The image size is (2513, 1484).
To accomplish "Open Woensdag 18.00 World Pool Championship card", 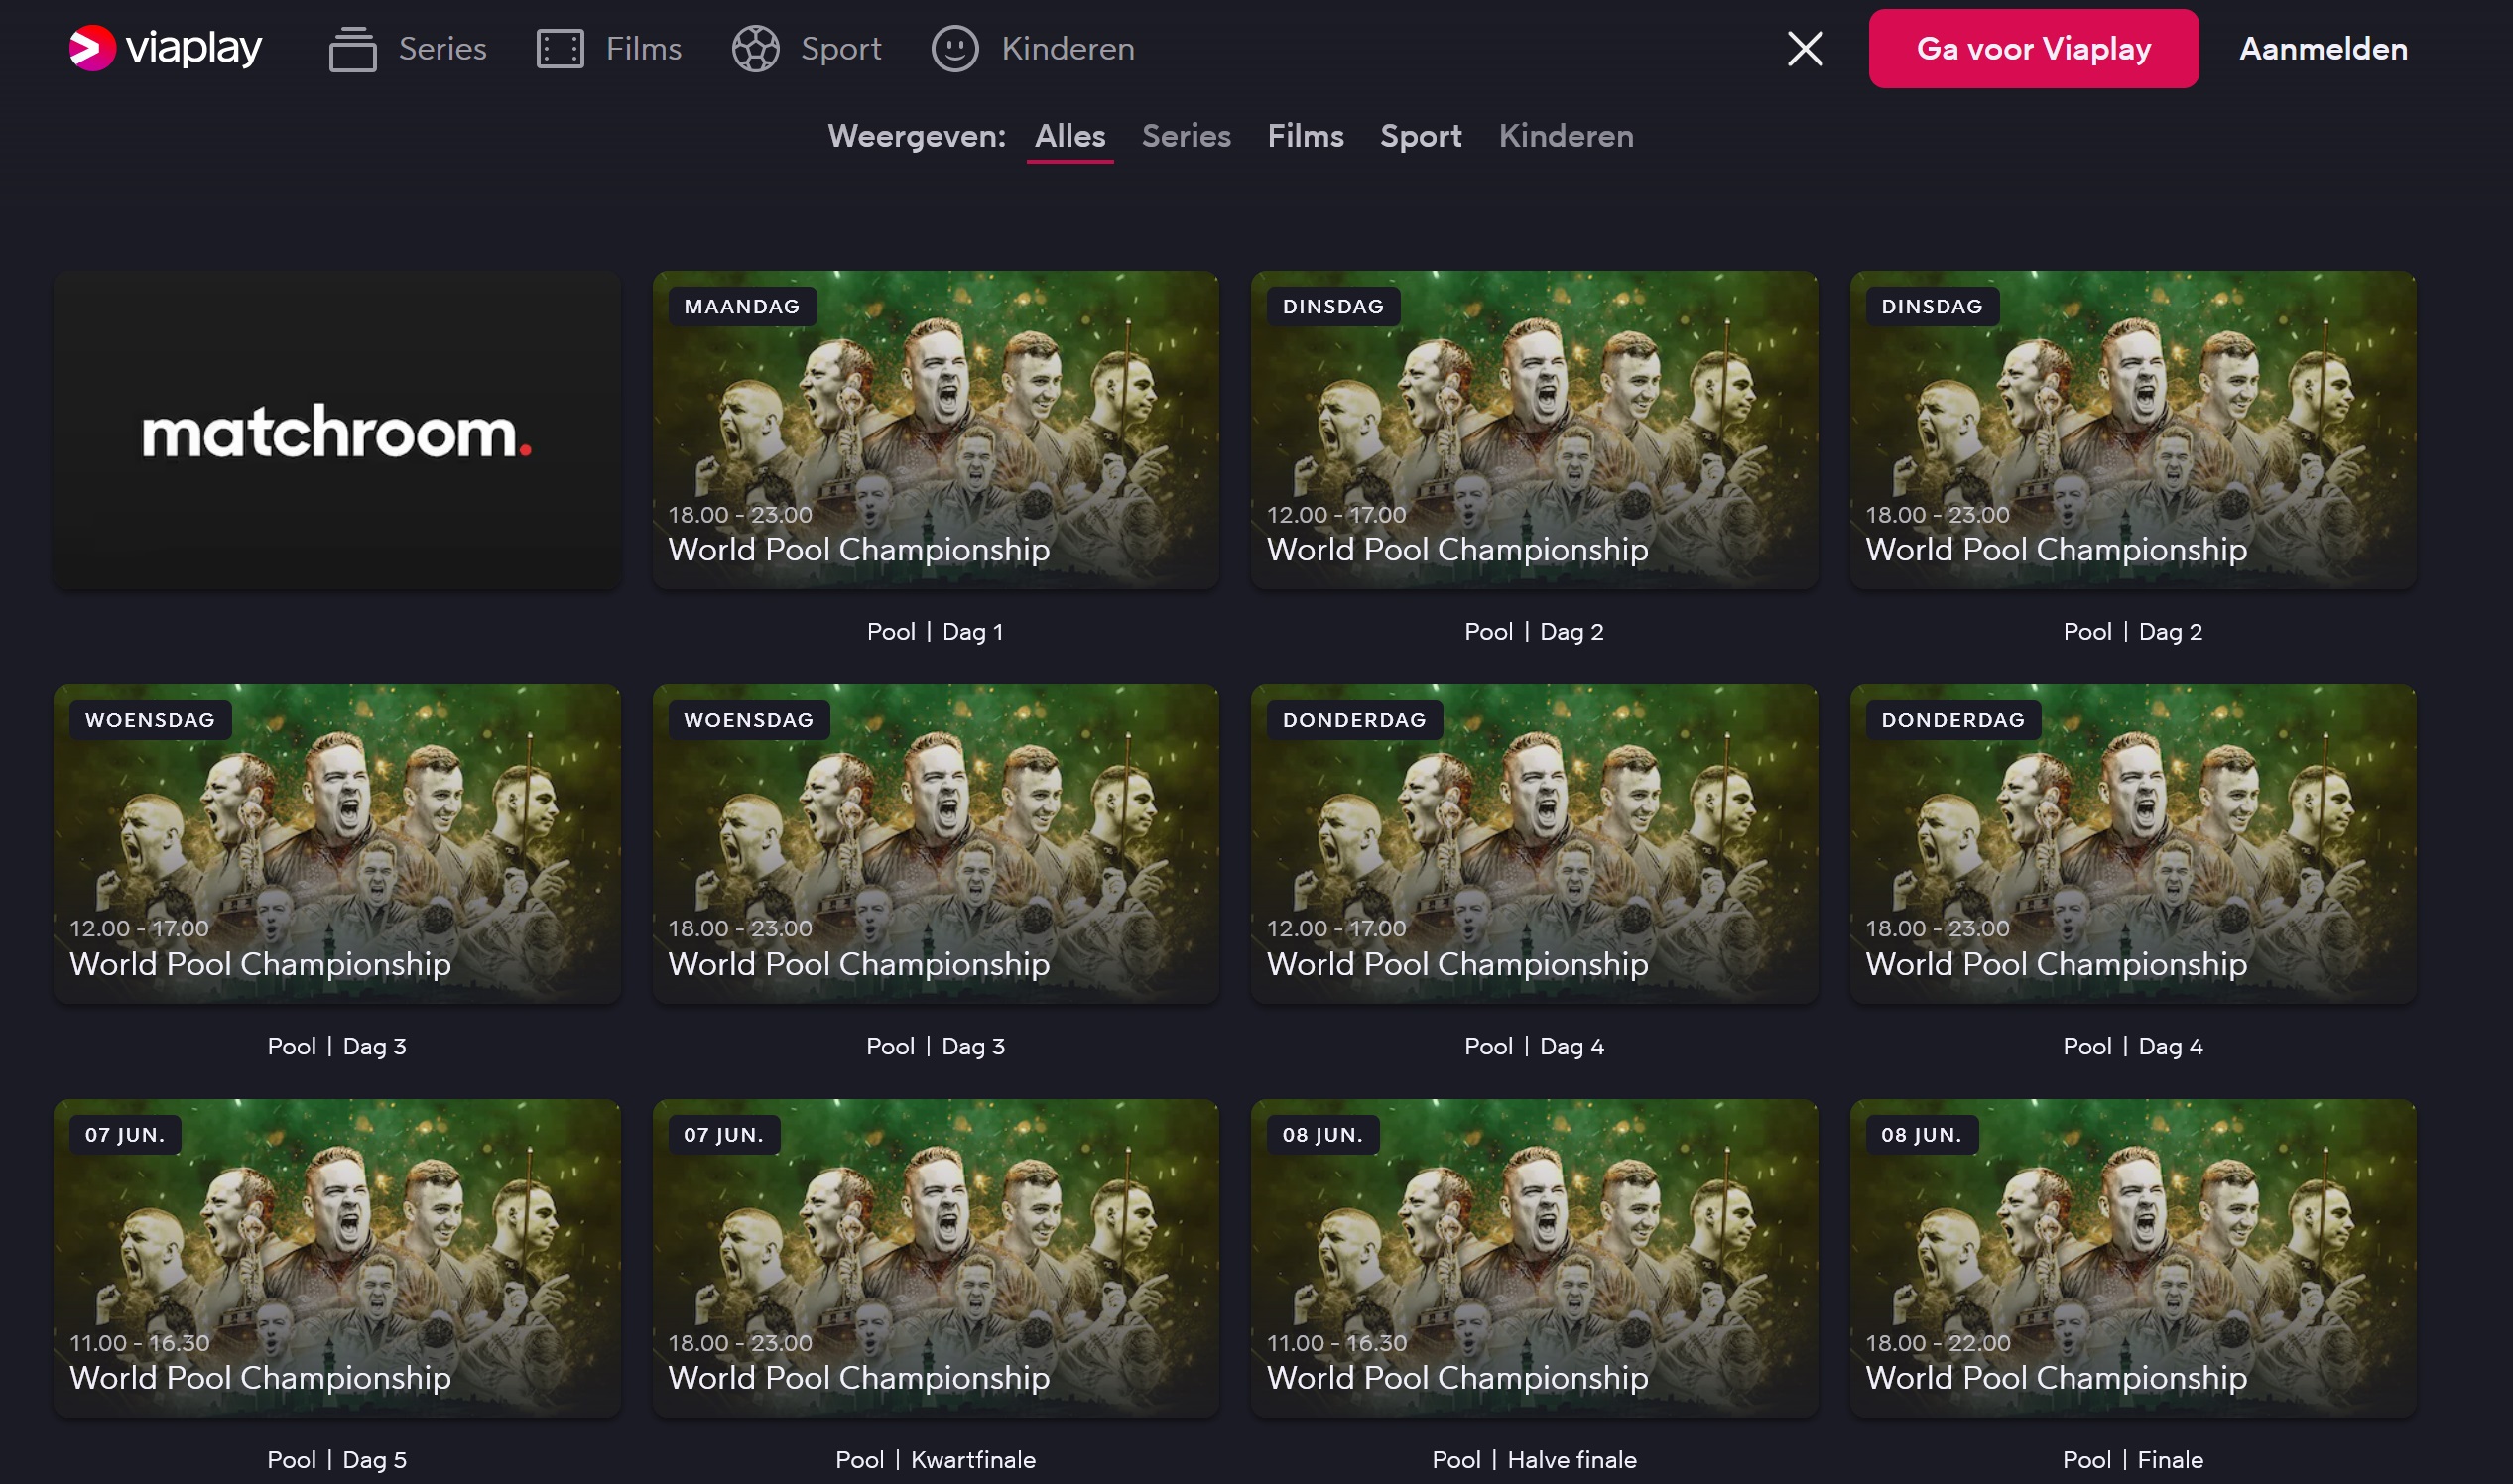I will tap(935, 844).
